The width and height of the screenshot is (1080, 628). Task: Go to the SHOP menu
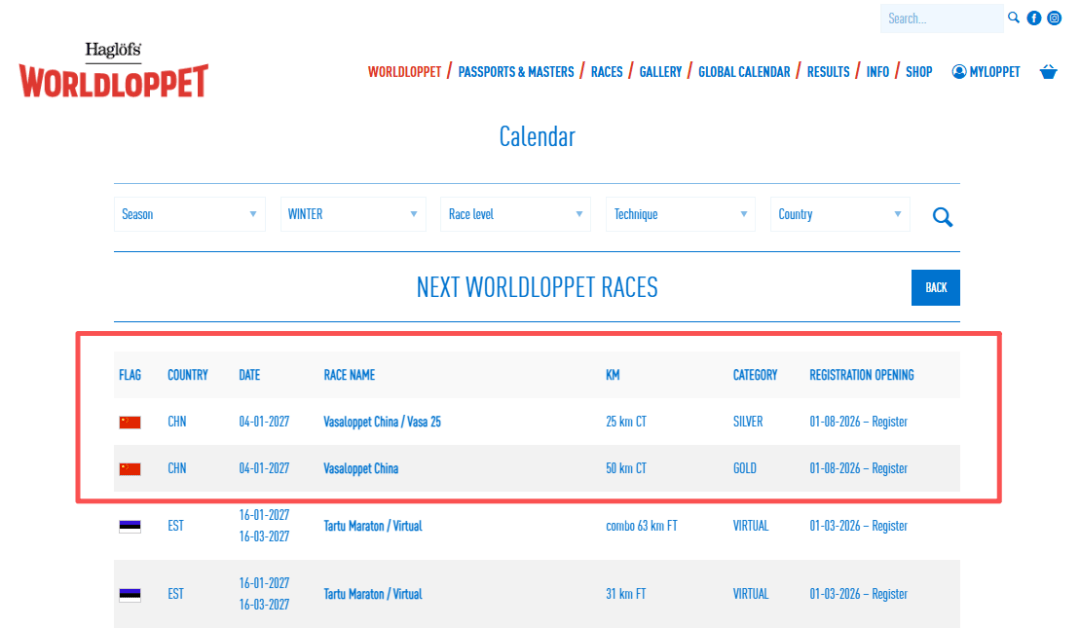pyautogui.click(x=919, y=72)
